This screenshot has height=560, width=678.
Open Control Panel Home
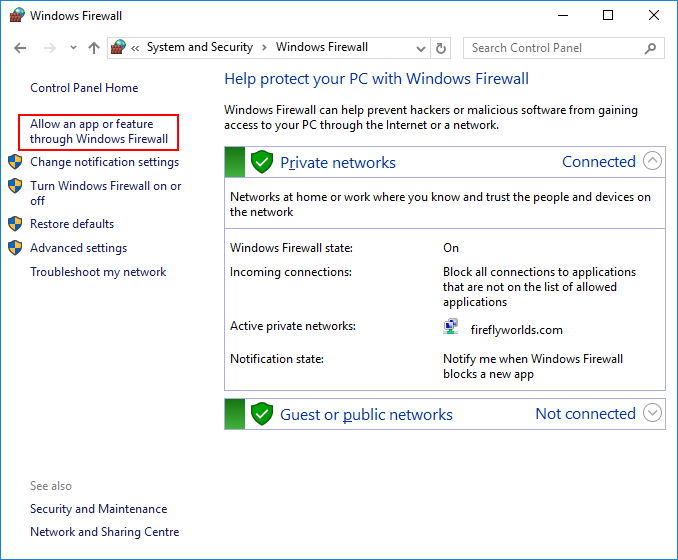(x=84, y=88)
